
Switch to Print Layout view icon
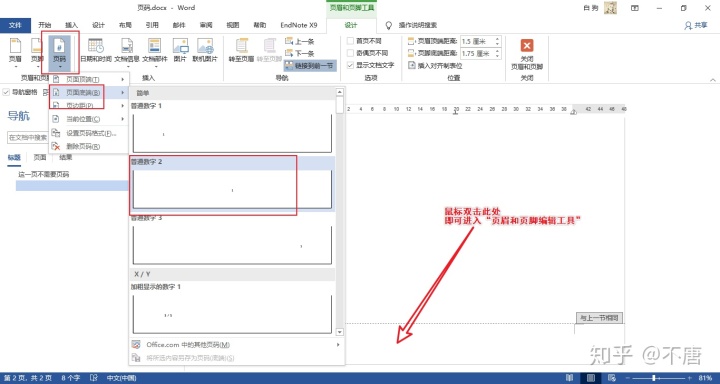pyautogui.click(x=591, y=378)
